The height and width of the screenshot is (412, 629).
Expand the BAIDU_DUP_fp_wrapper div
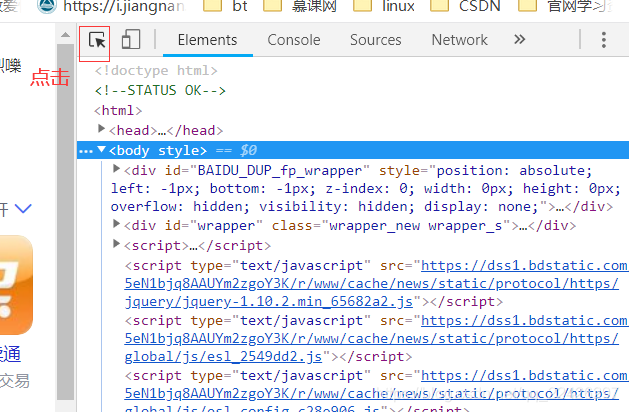tap(116, 168)
